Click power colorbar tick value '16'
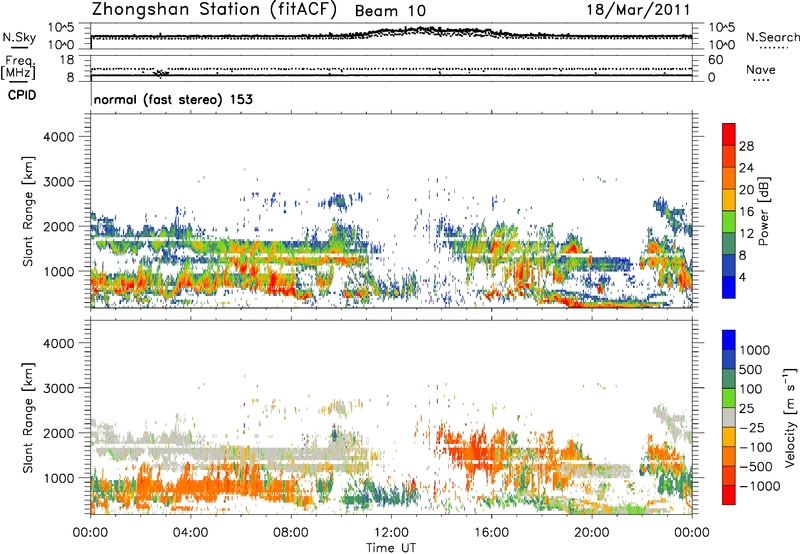The height and width of the screenshot is (554, 800). [746, 212]
